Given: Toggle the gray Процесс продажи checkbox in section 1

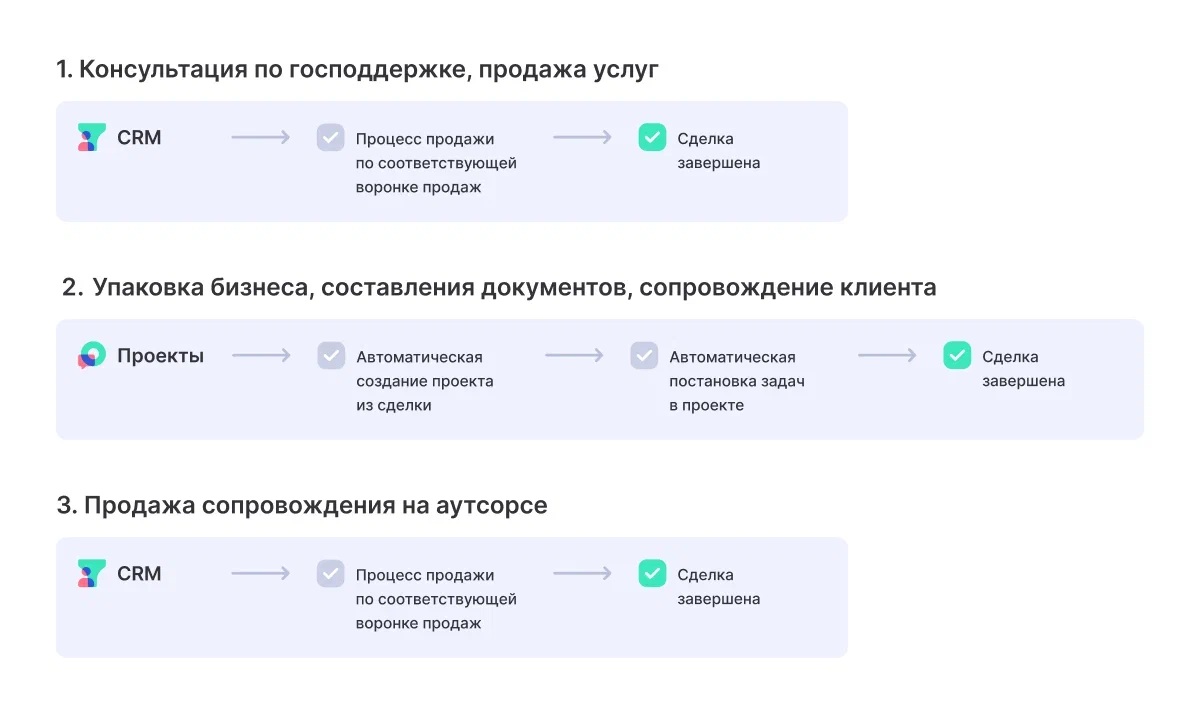Looking at the screenshot, I should (x=331, y=138).
